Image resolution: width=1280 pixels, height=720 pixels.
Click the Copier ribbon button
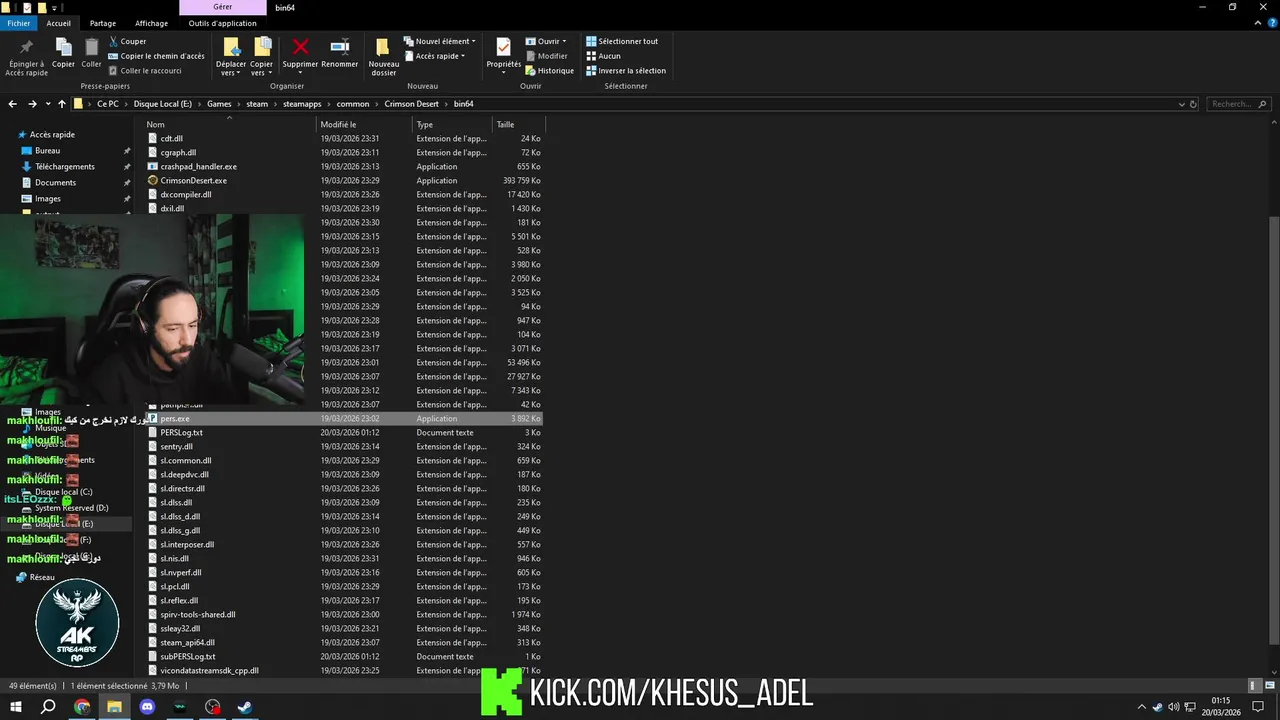coord(63,54)
